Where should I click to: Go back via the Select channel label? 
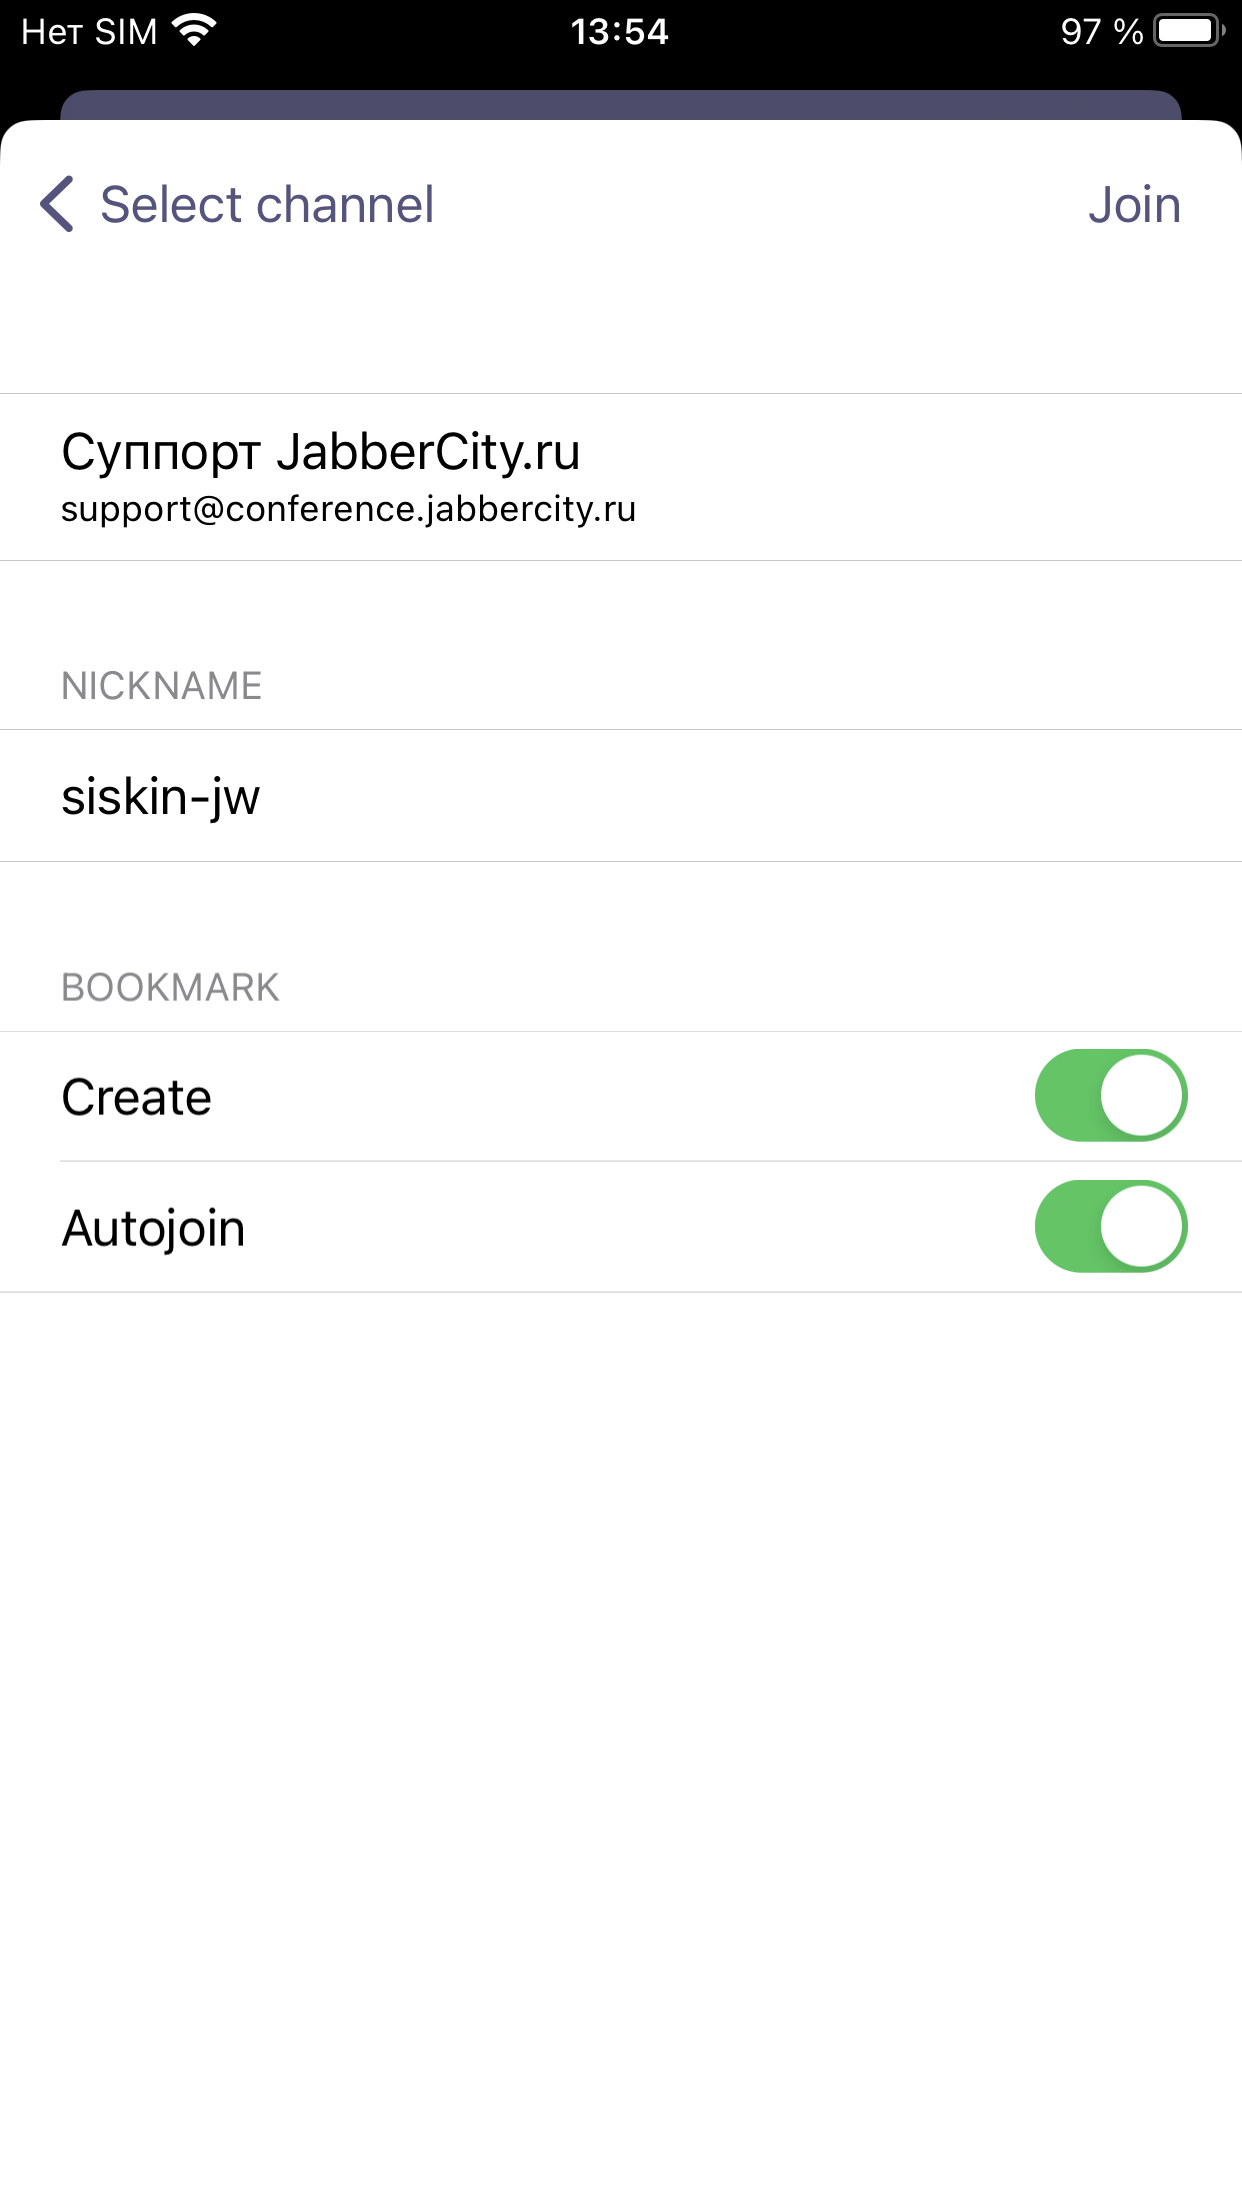coord(267,205)
